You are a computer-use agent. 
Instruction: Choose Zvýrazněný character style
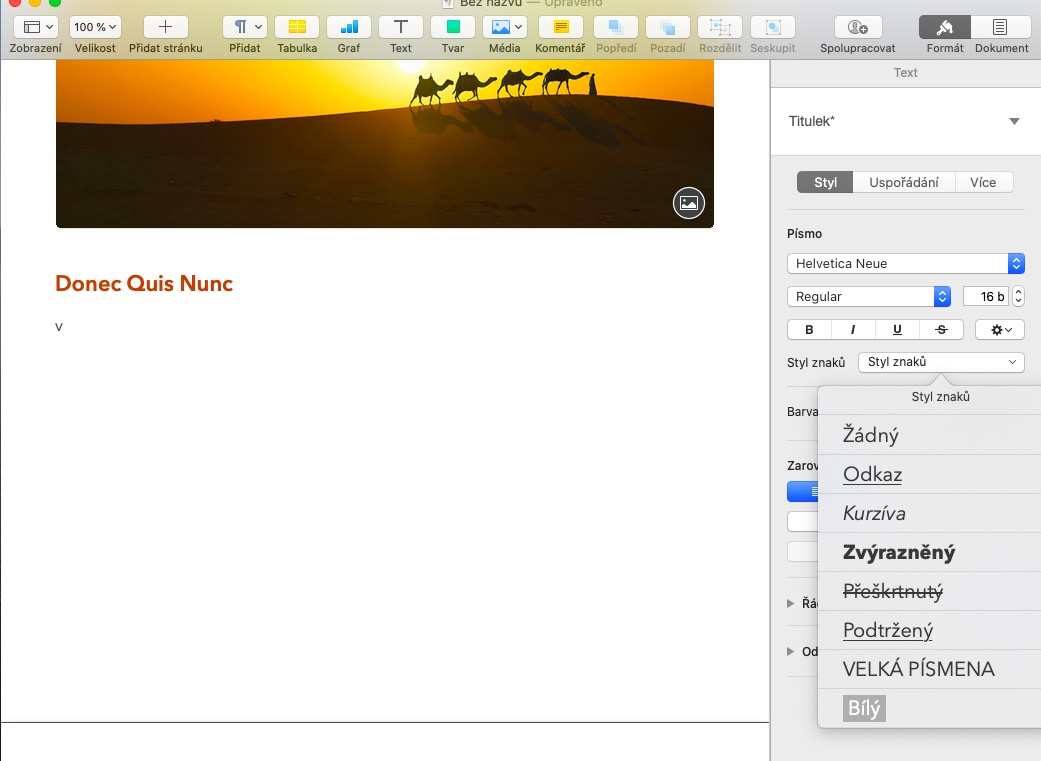929,552
